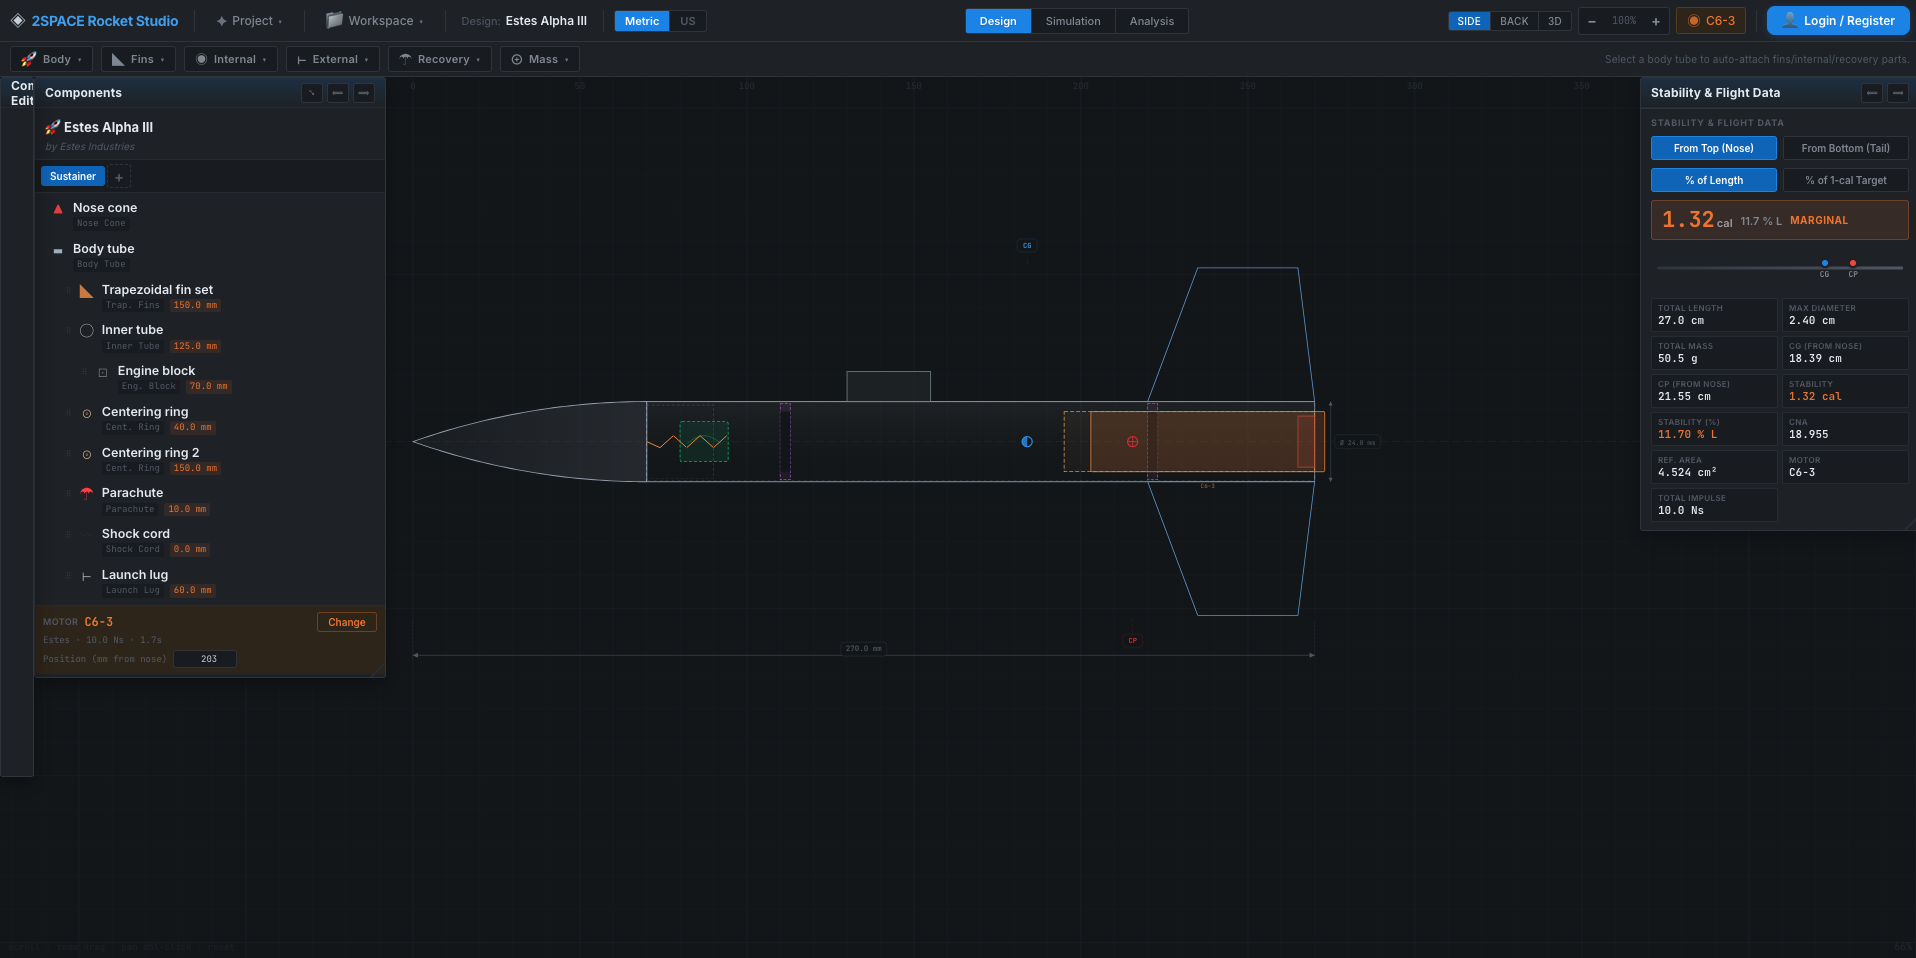This screenshot has width=1916, height=958.
Task: Click the CG/CP stability indicator bar
Action: coord(1780,268)
